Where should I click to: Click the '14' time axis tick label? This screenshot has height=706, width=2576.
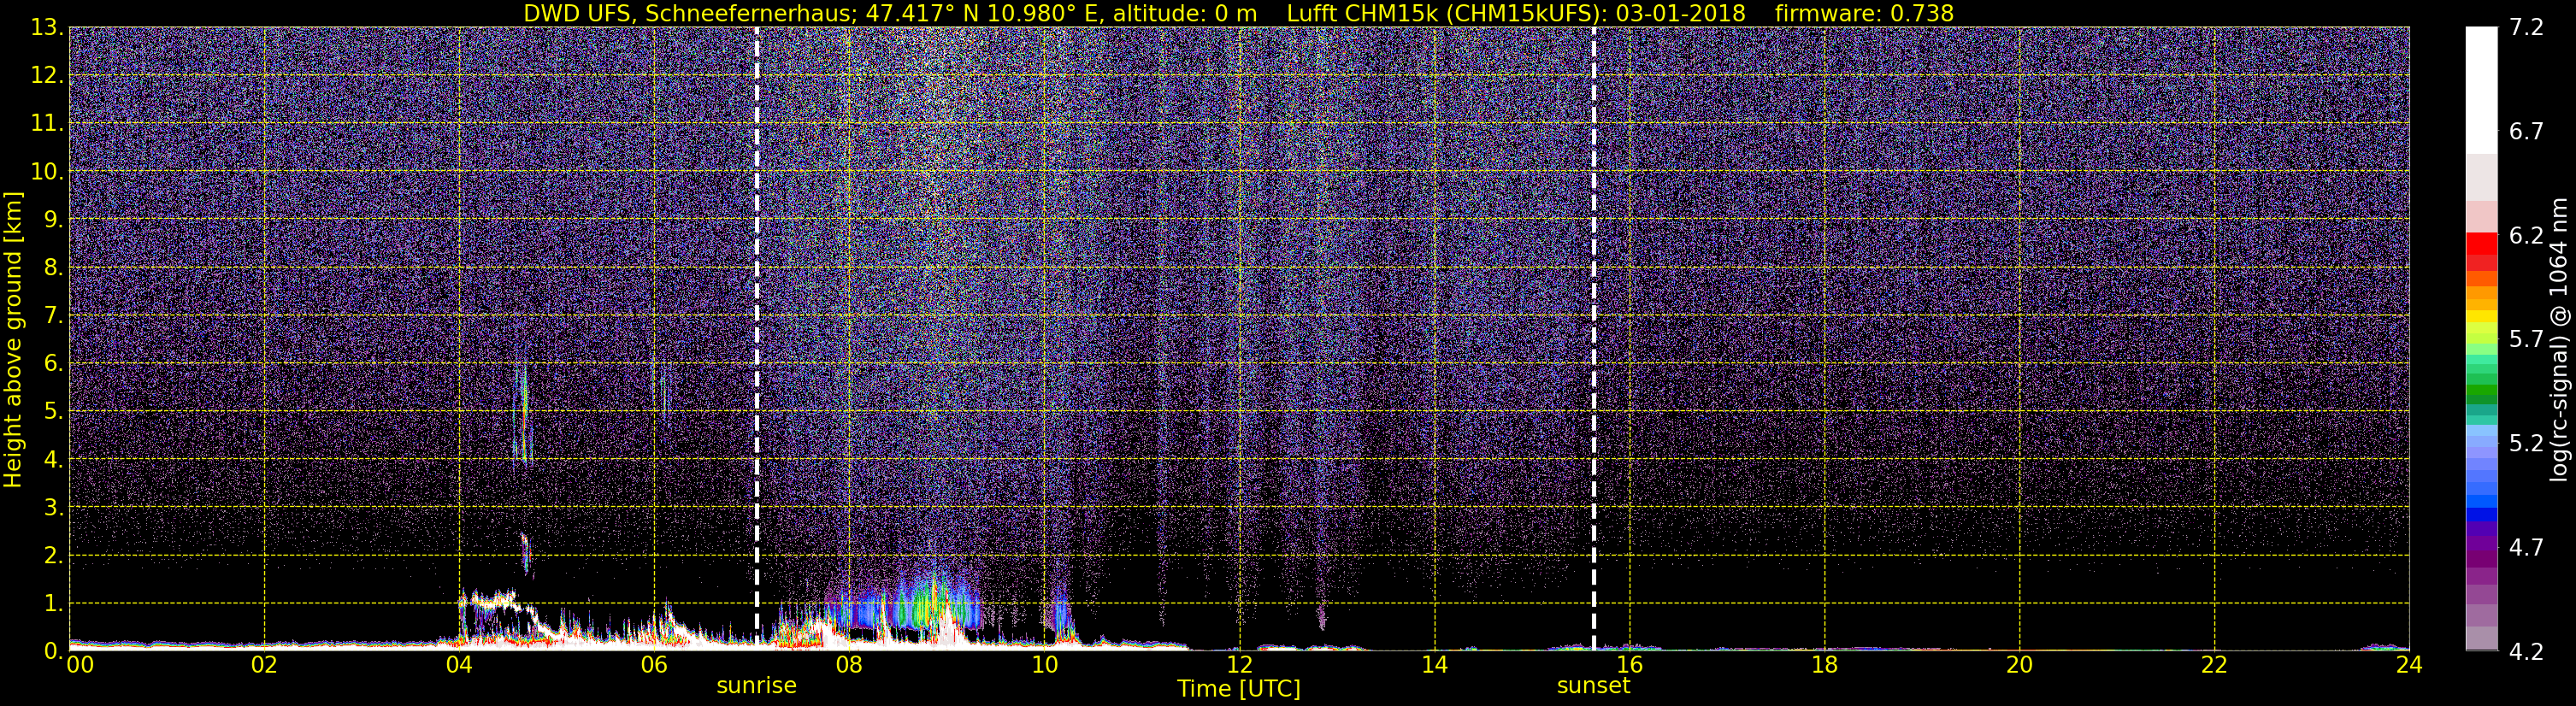point(1434,665)
